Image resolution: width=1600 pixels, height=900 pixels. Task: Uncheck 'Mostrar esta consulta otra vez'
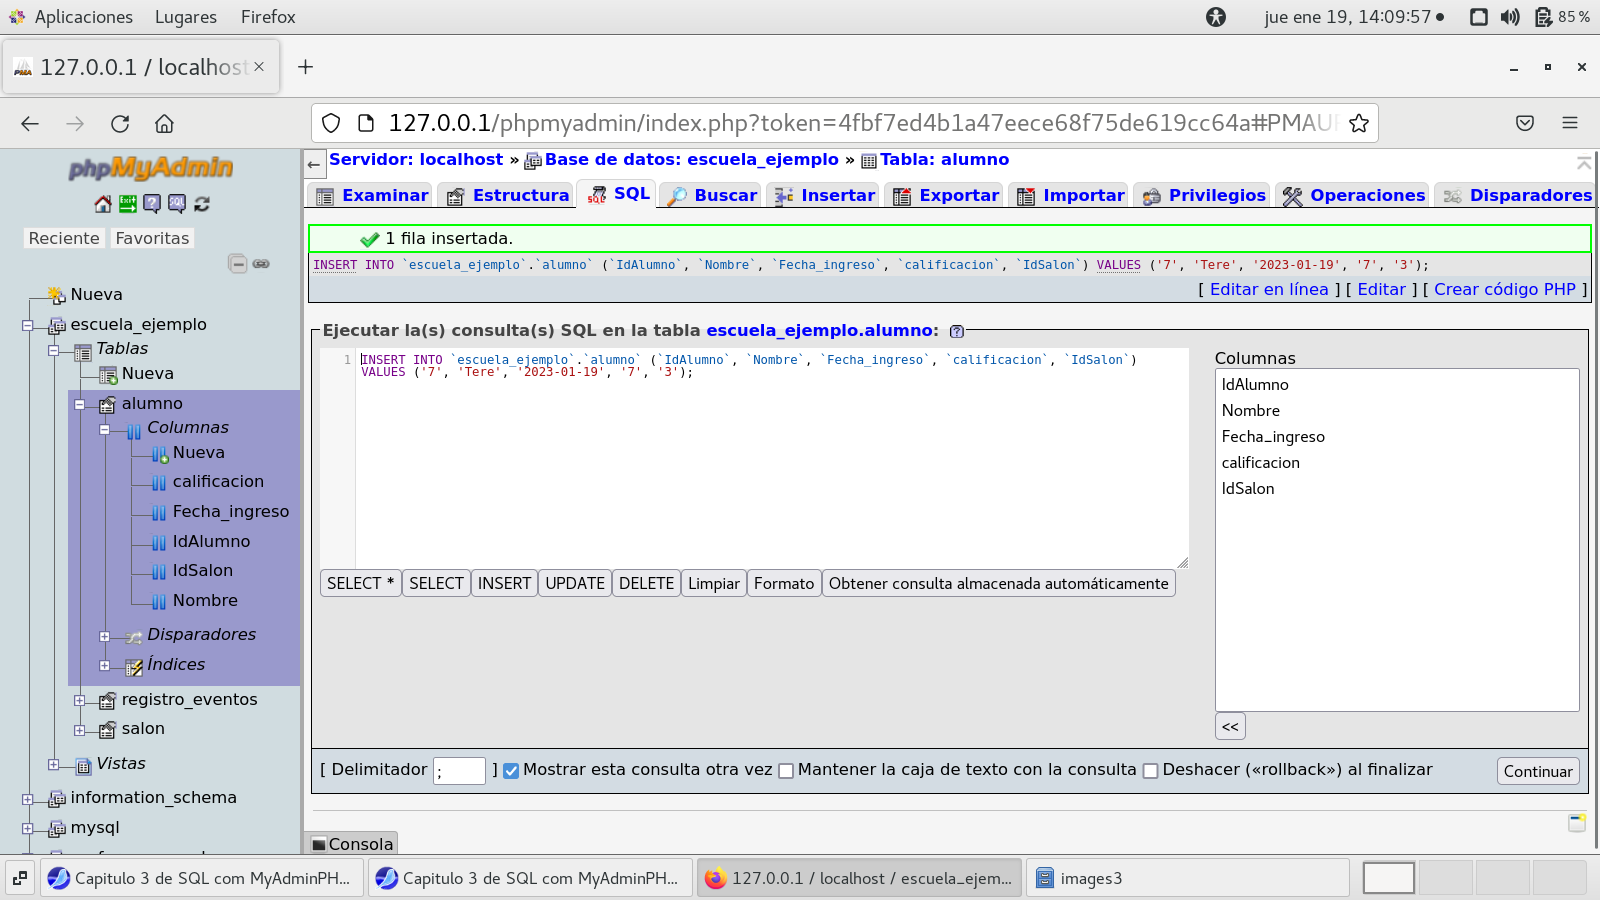(511, 771)
